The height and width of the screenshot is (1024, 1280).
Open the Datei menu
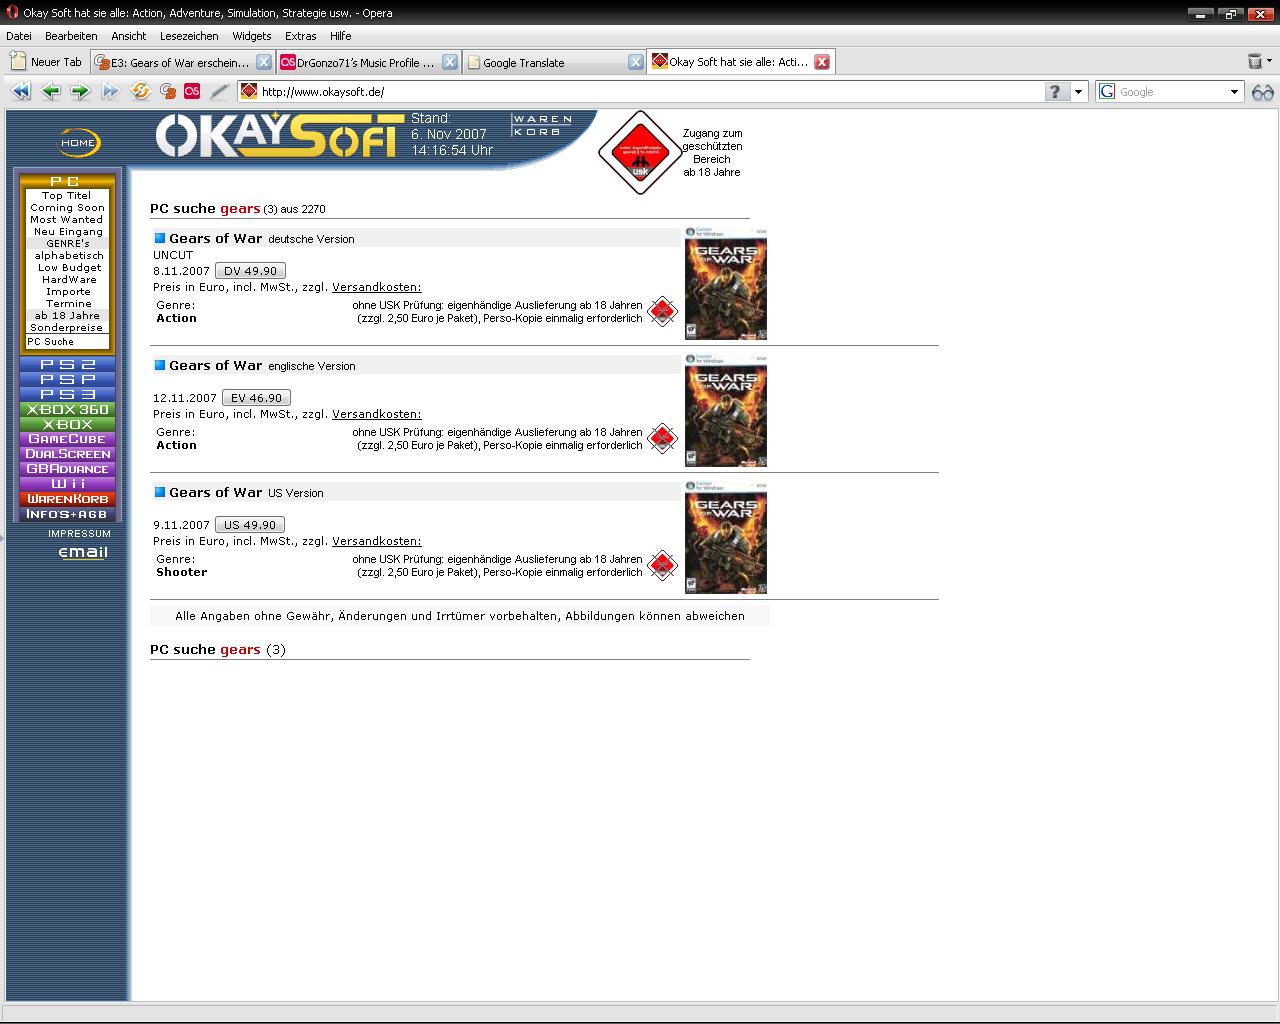coord(19,35)
